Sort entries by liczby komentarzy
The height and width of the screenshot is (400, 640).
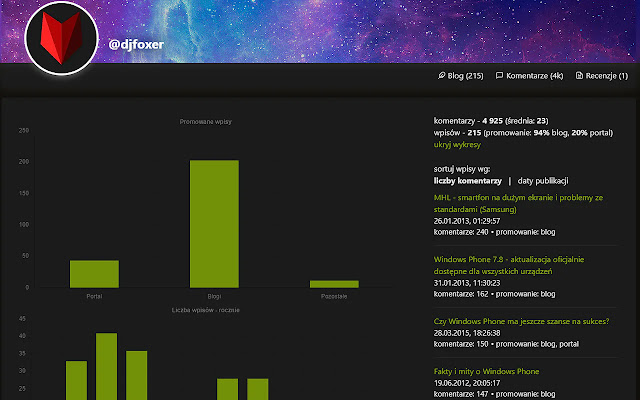[467, 181]
